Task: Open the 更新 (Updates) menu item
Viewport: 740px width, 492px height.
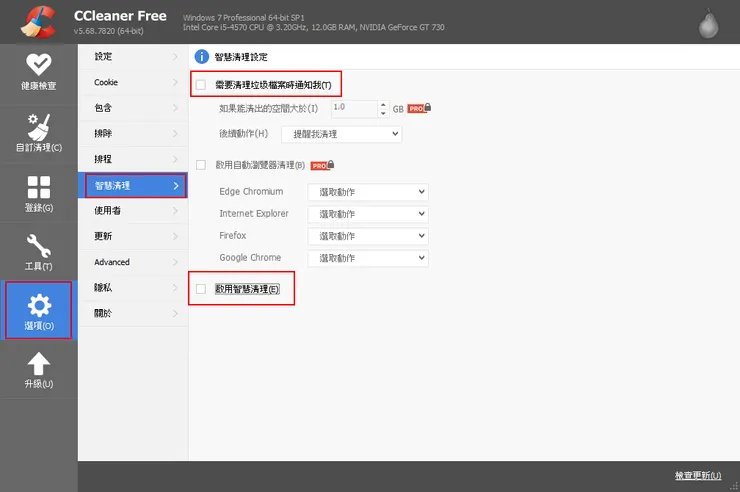Action: click(x=133, y=236)
